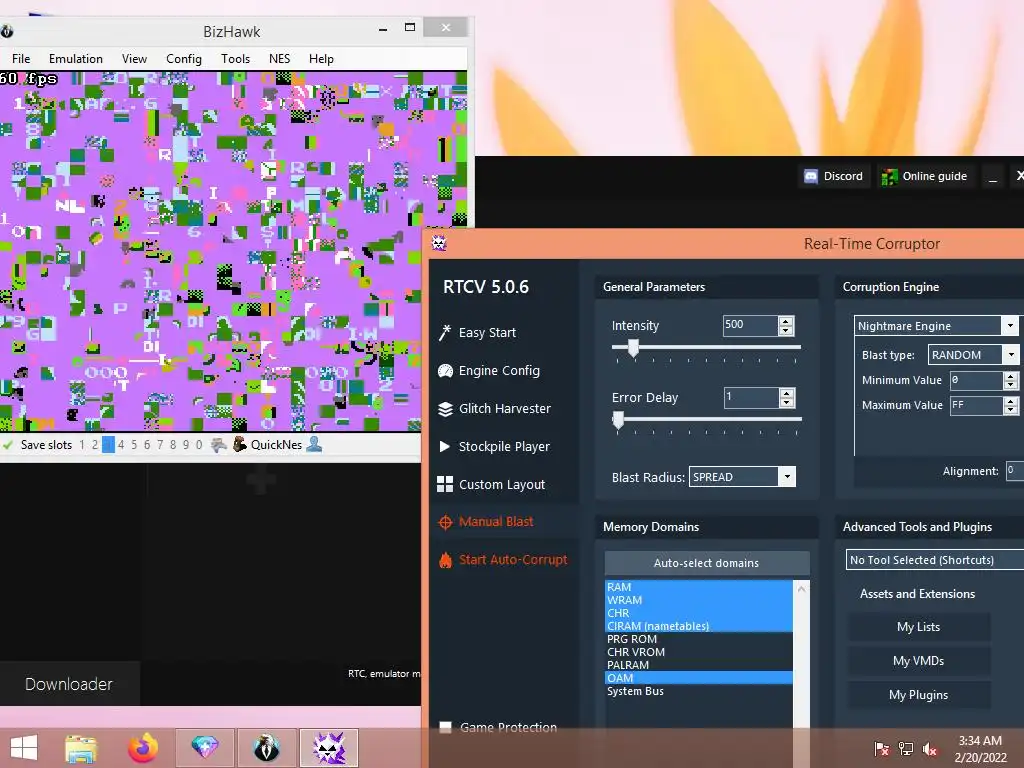This screenshot has width=1024, height=768.
Task: Click the Downloader button
Action: click(x=69, y=684)
